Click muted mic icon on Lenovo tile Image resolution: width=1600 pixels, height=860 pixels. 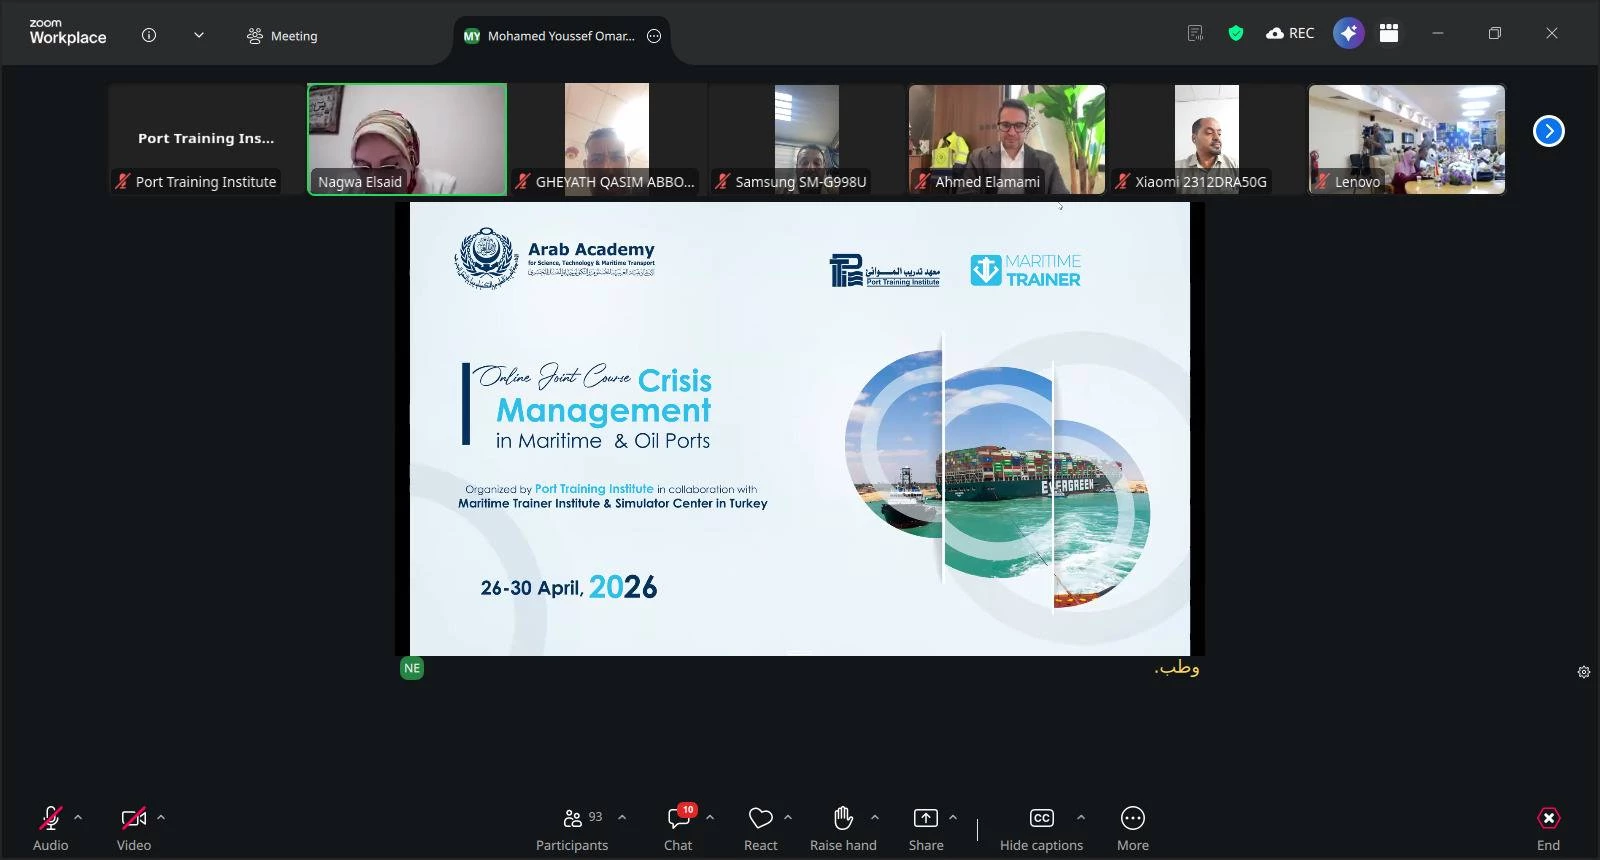pos(1322,181)
